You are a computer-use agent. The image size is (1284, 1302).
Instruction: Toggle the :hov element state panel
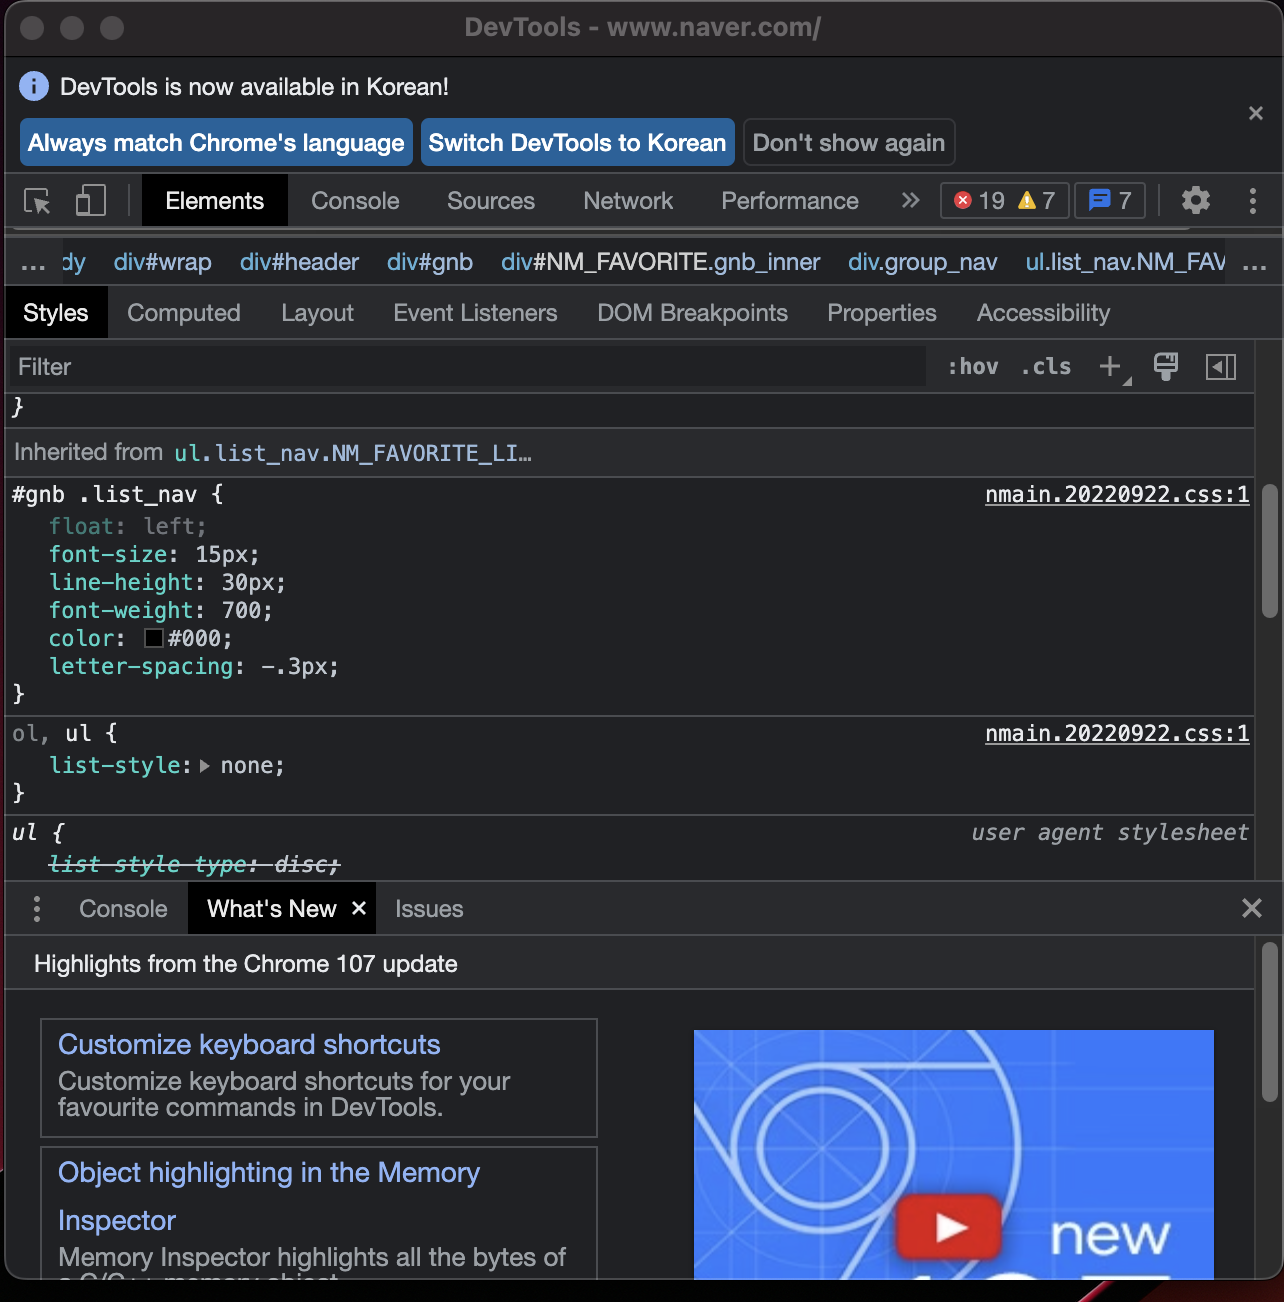(973, 367)
